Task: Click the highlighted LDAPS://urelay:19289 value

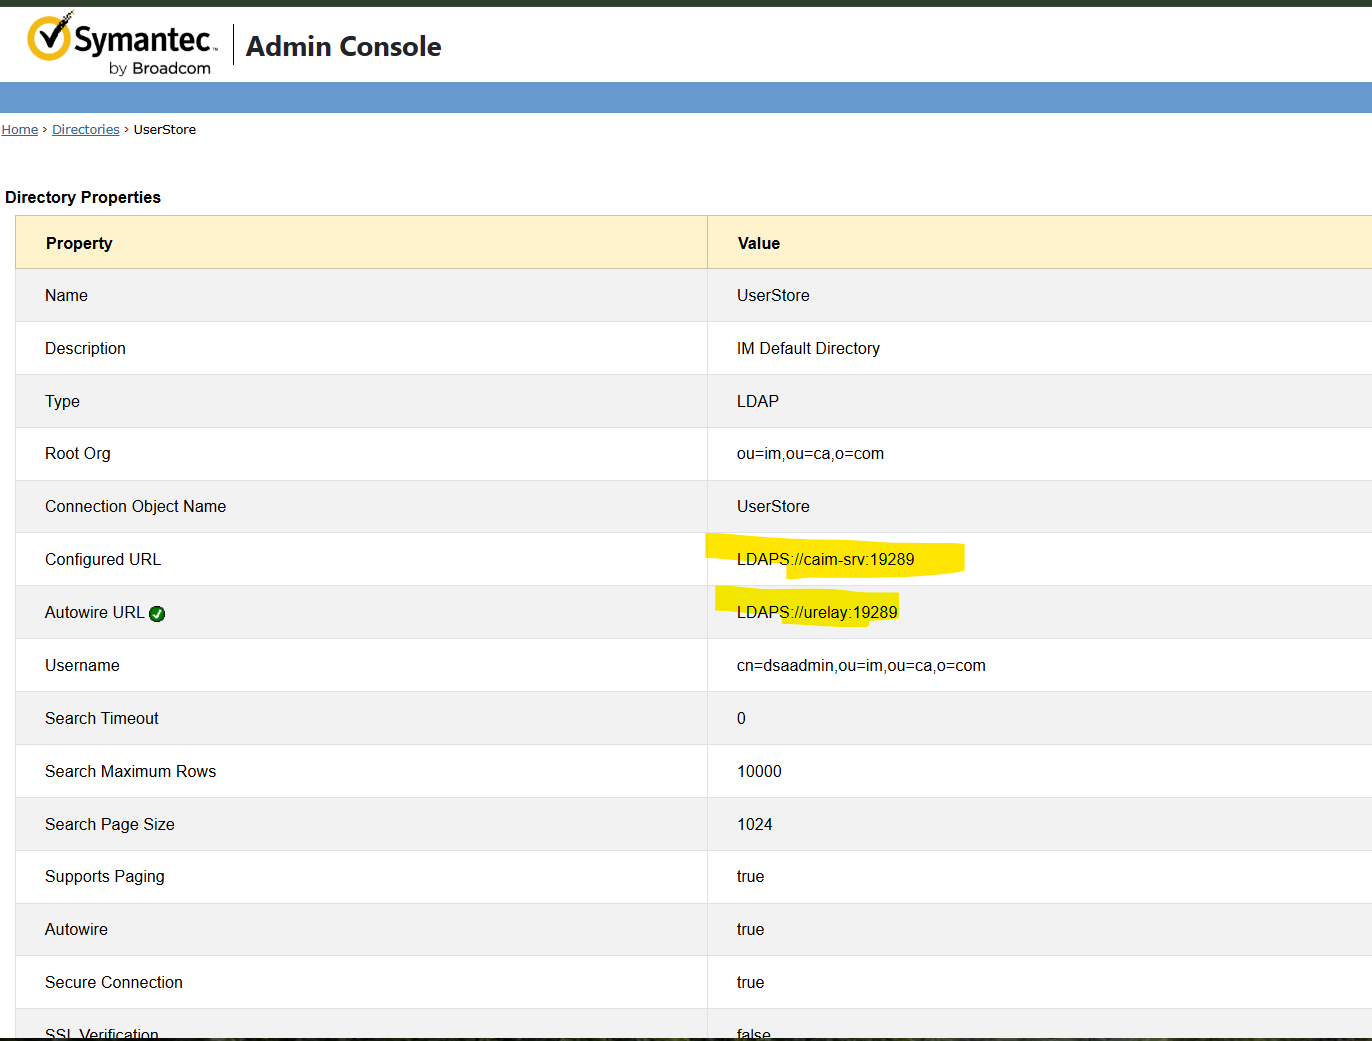Action: tap(817, 613)
